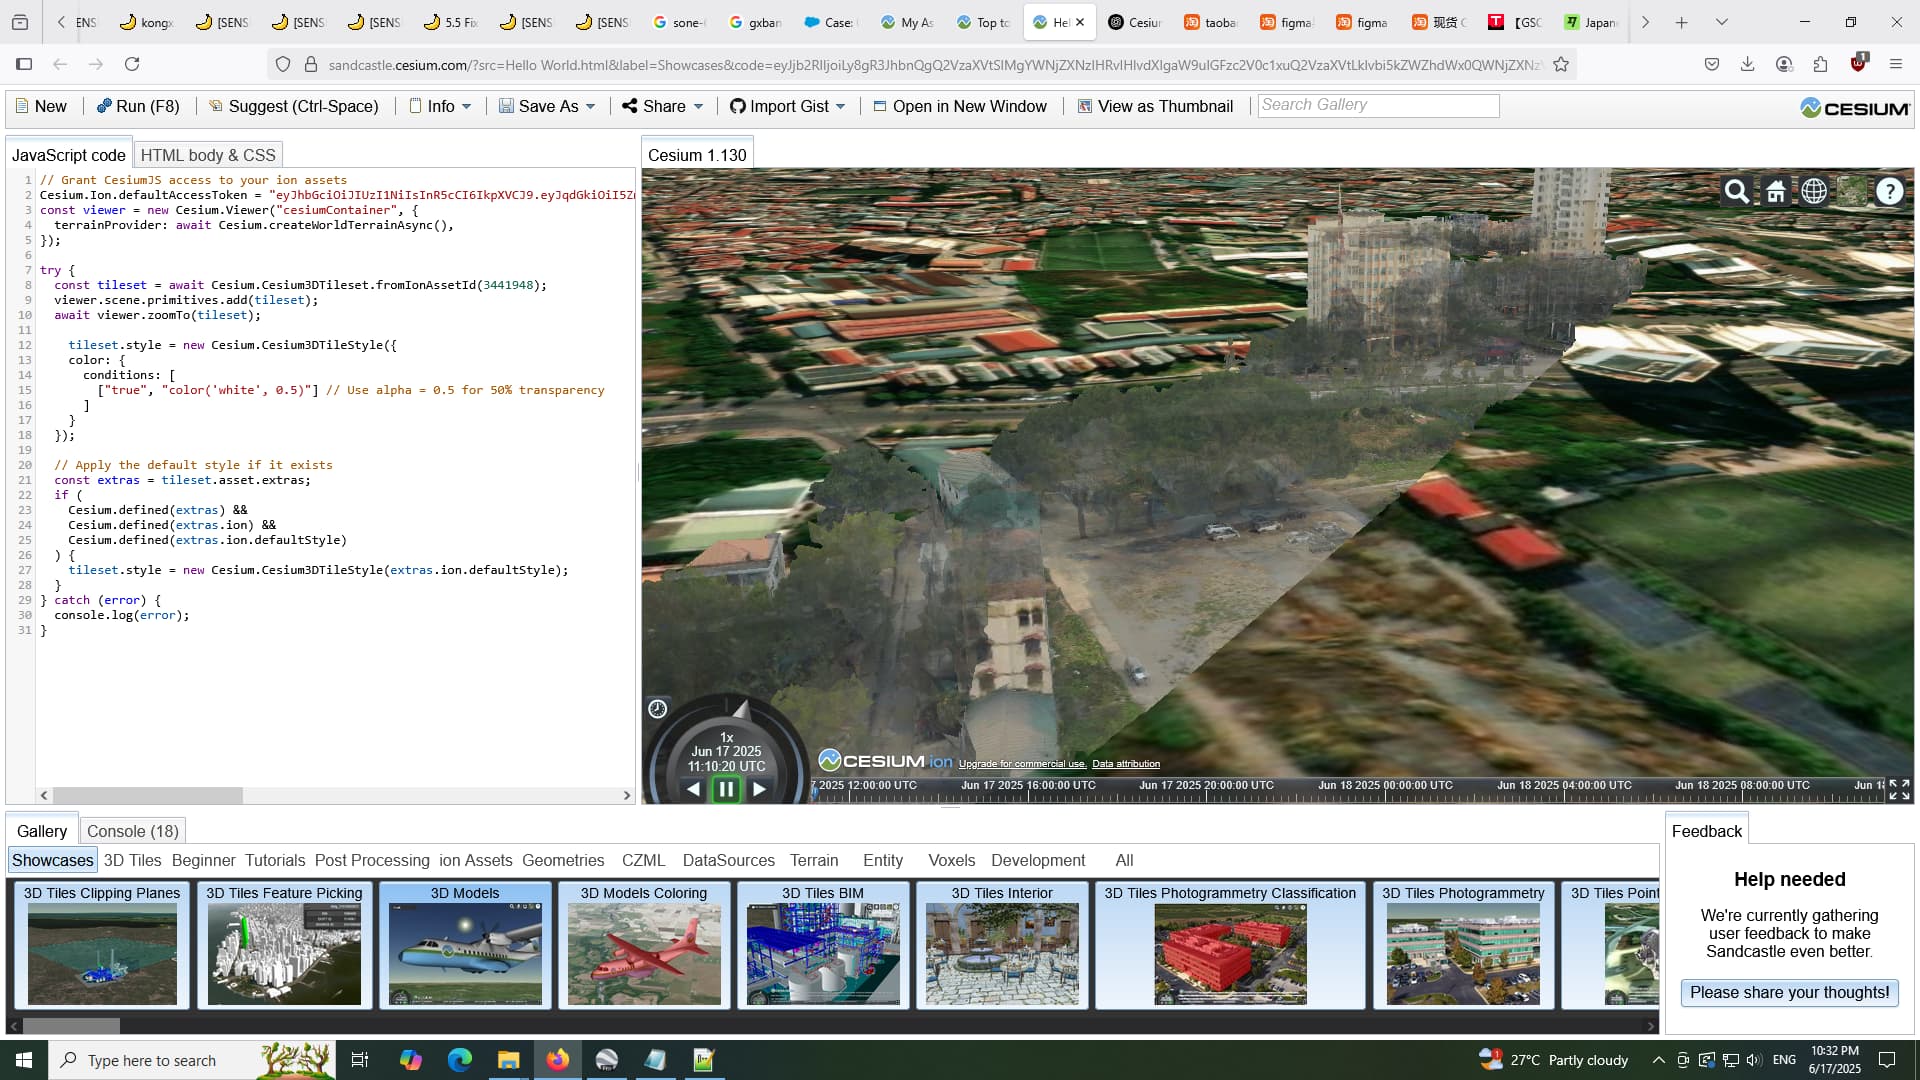Image resolution: width=1920 pixels, height=1080 pixels.
Task: Click Please share your thoughts! button
Action: (x=1790, y=993)
